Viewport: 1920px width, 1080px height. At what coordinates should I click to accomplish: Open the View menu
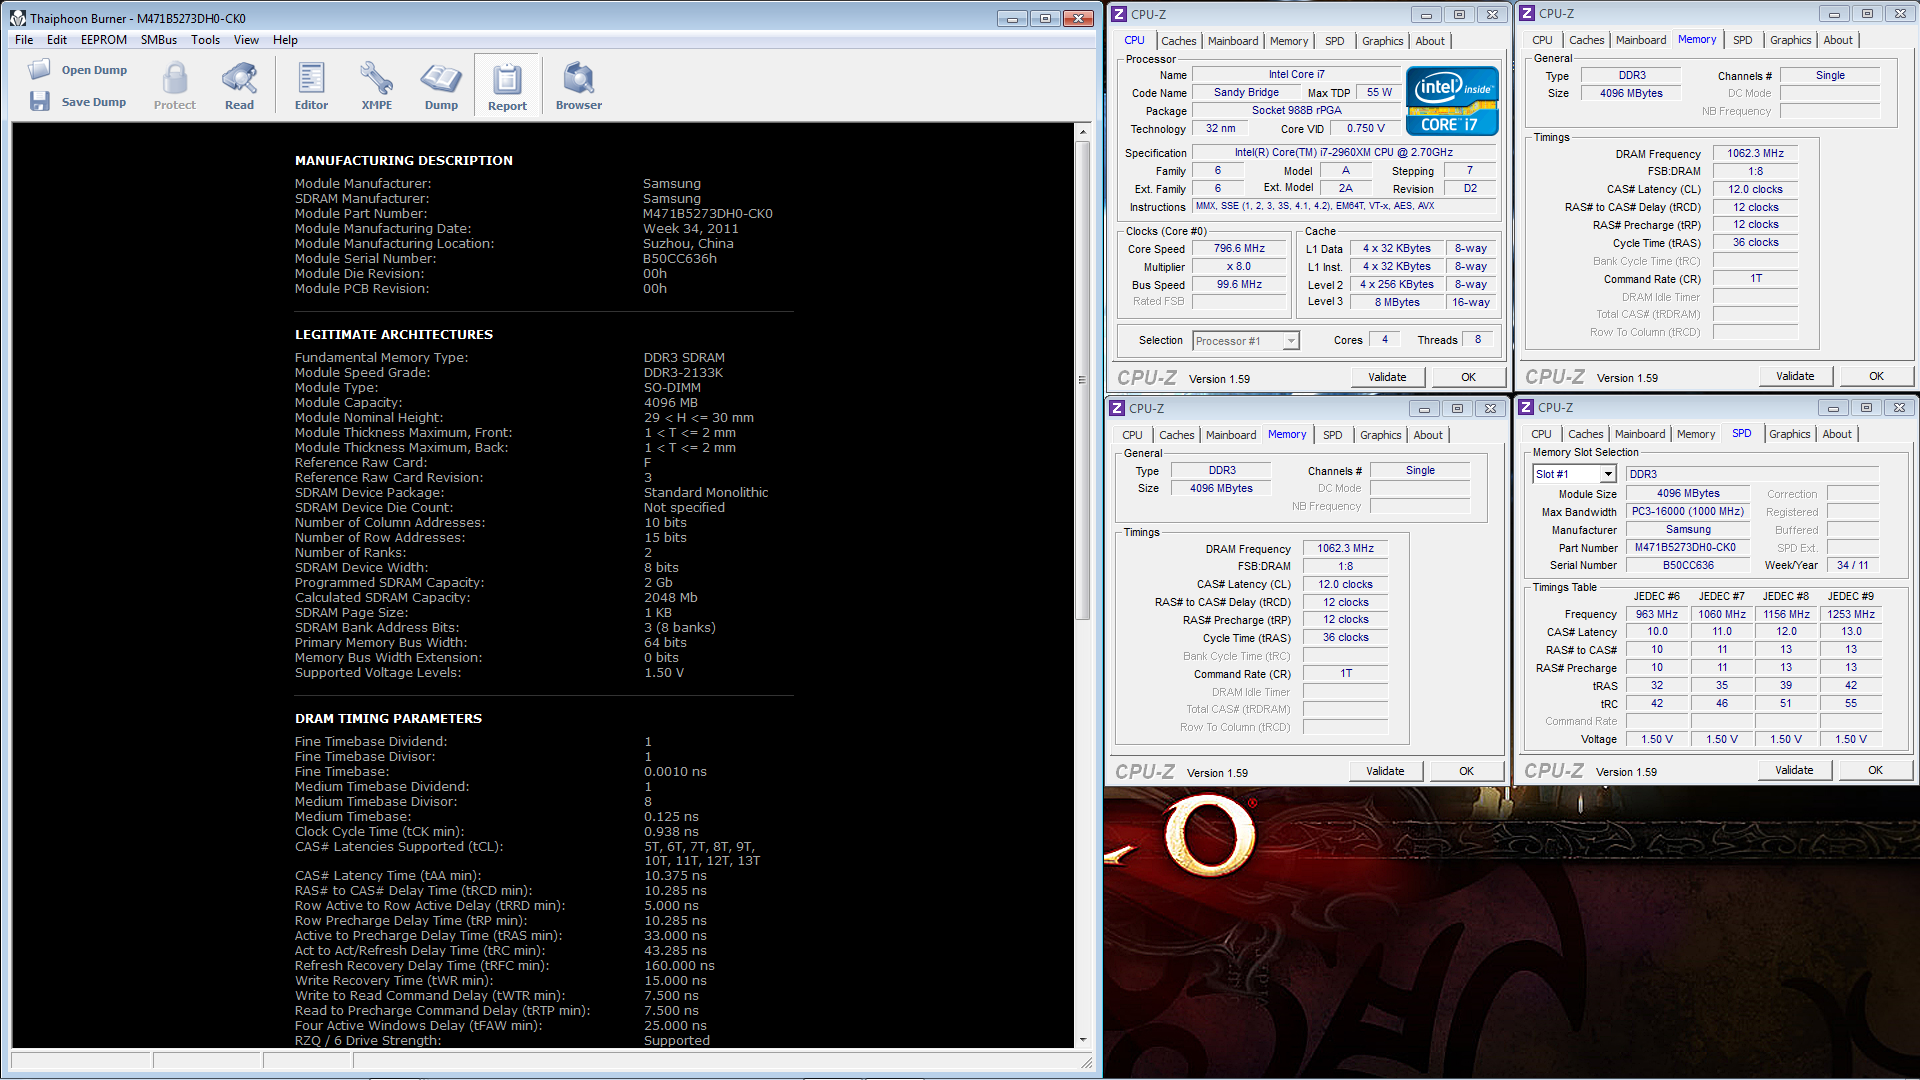pyautogui.click(x=246, y=40)
